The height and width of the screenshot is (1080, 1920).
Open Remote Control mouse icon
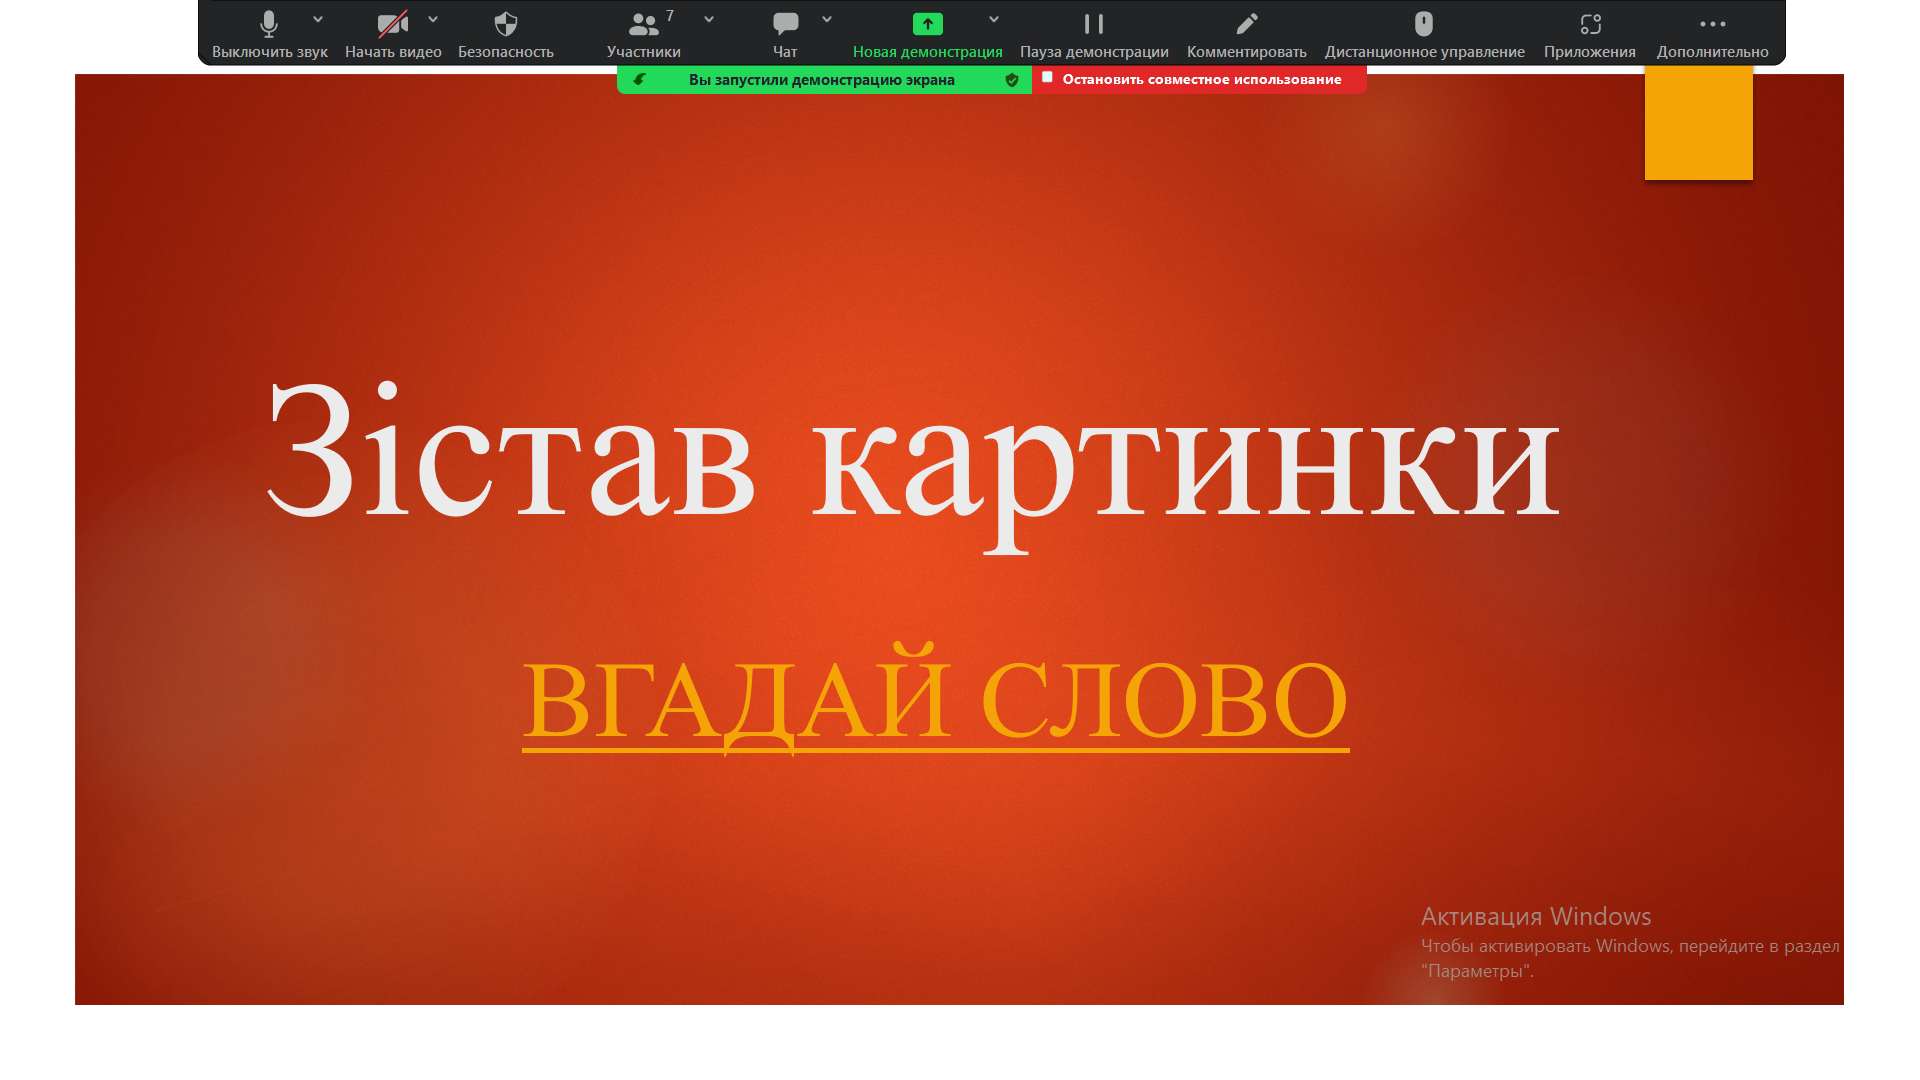[1424, 24]
